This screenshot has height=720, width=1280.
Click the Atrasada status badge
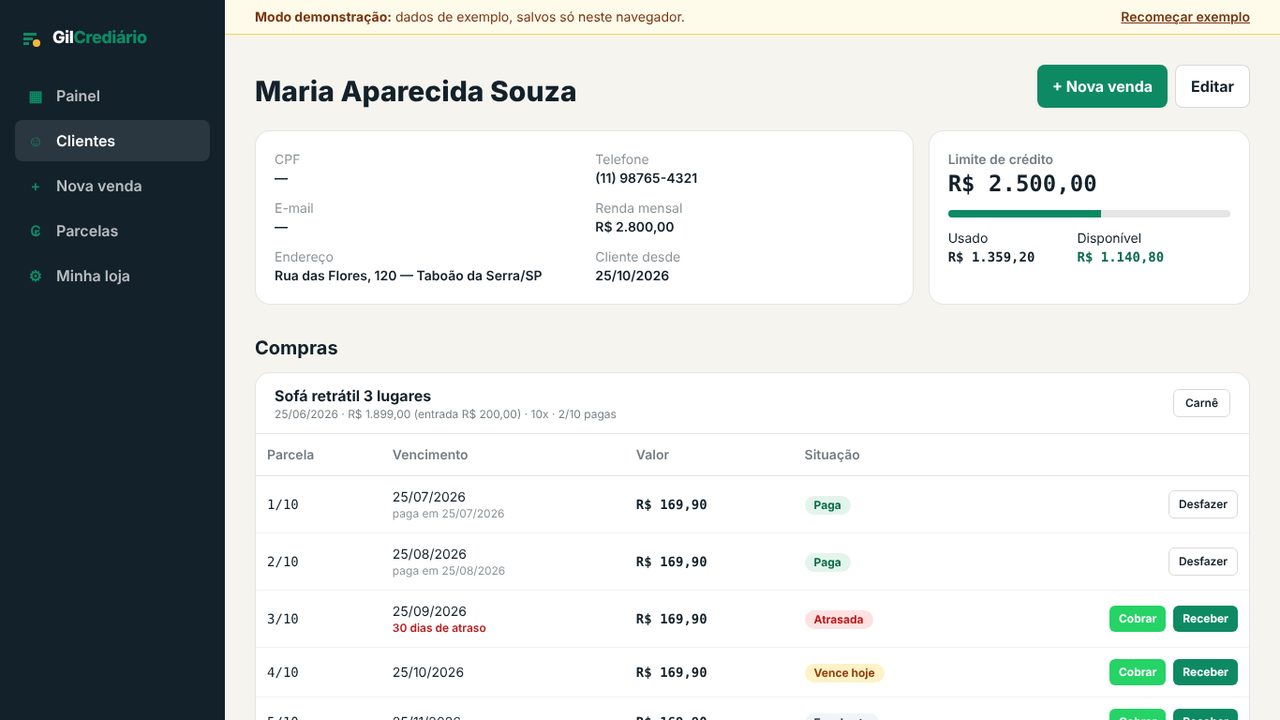[838, 619]
